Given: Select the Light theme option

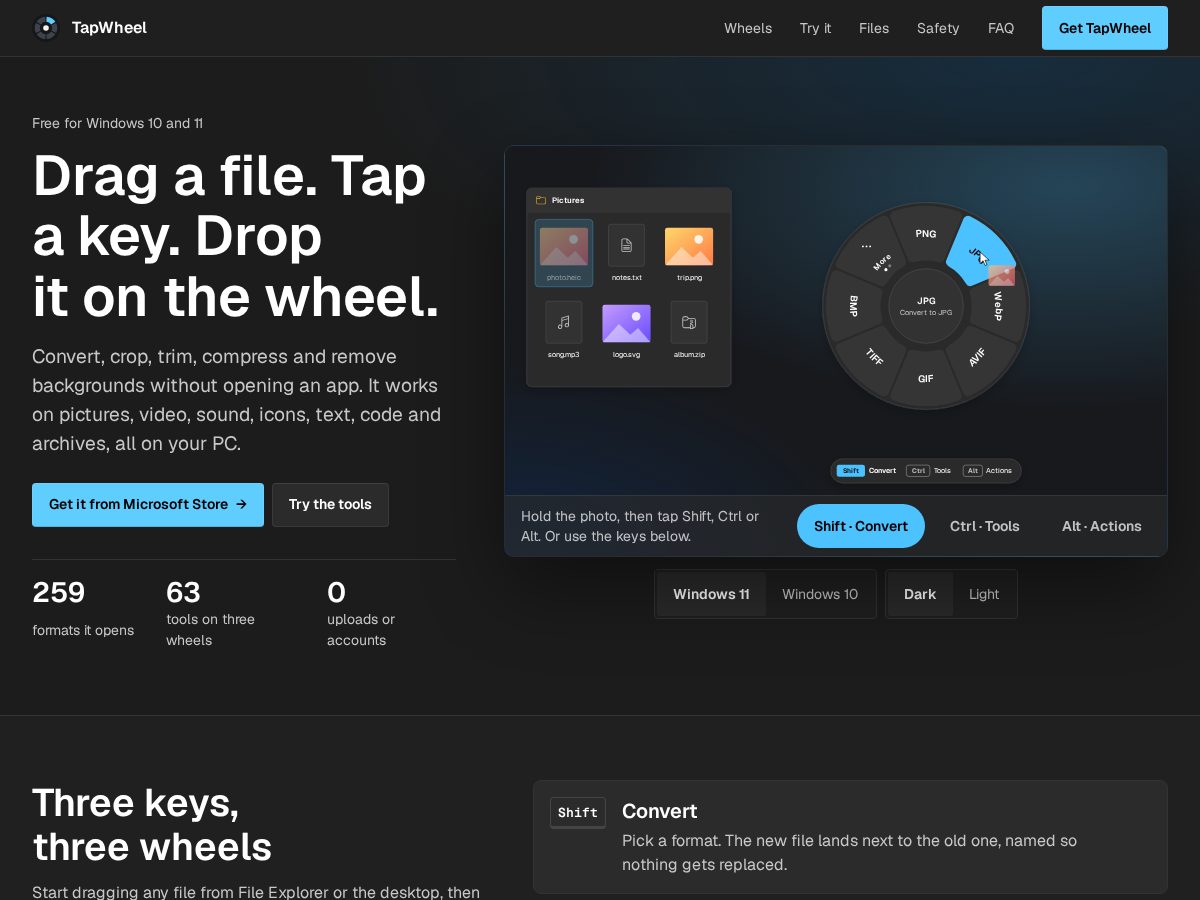Looking at the screenshot, I should coord(984,594).
